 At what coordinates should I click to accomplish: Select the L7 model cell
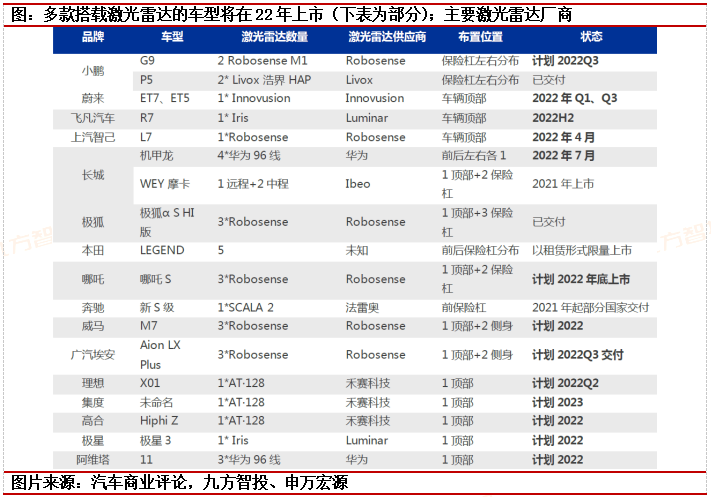coord(146,137)
